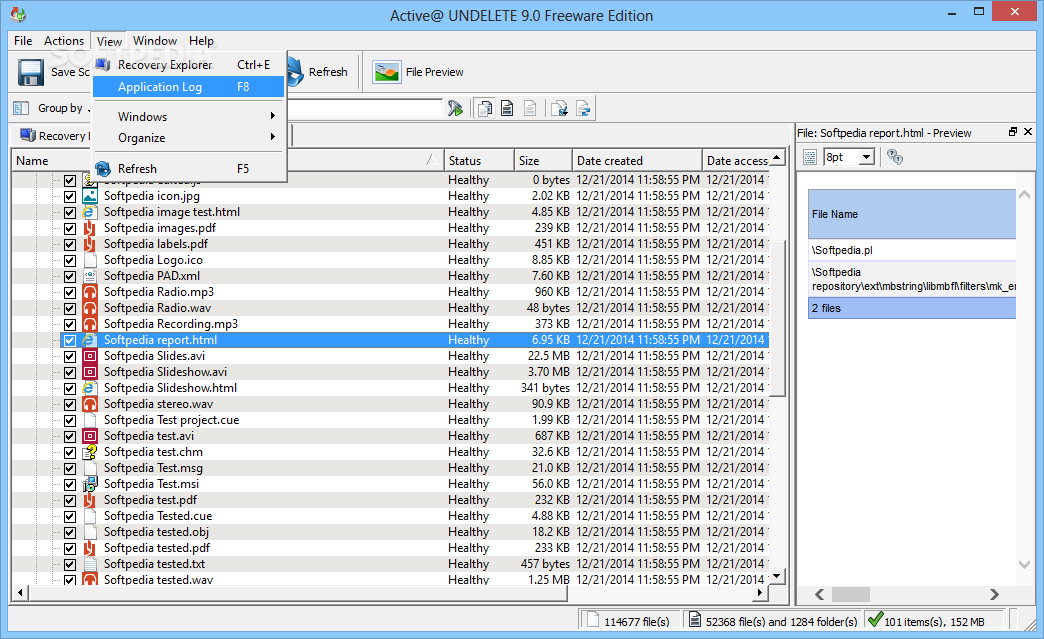Uncheck the Softpedia Test project.cue checkbox
This screenshot has width=1044, height=639.
(70, 420)
